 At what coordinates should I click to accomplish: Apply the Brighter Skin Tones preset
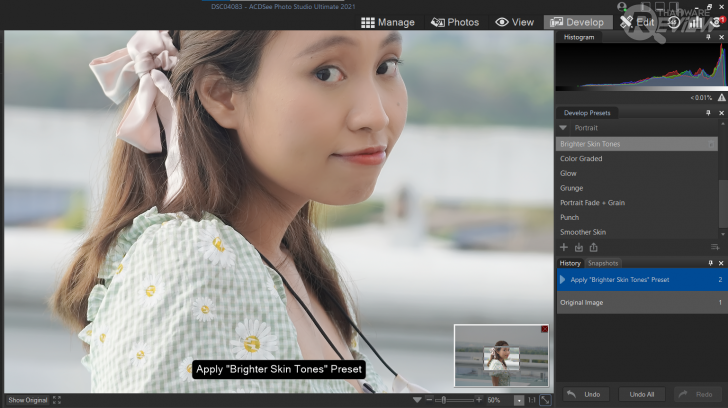(637, 144)
